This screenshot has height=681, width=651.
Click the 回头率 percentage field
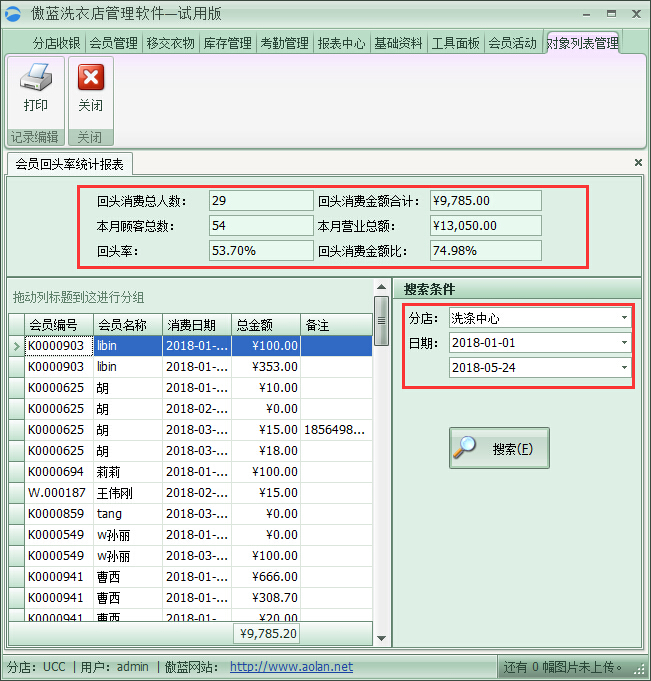(261, 250)
